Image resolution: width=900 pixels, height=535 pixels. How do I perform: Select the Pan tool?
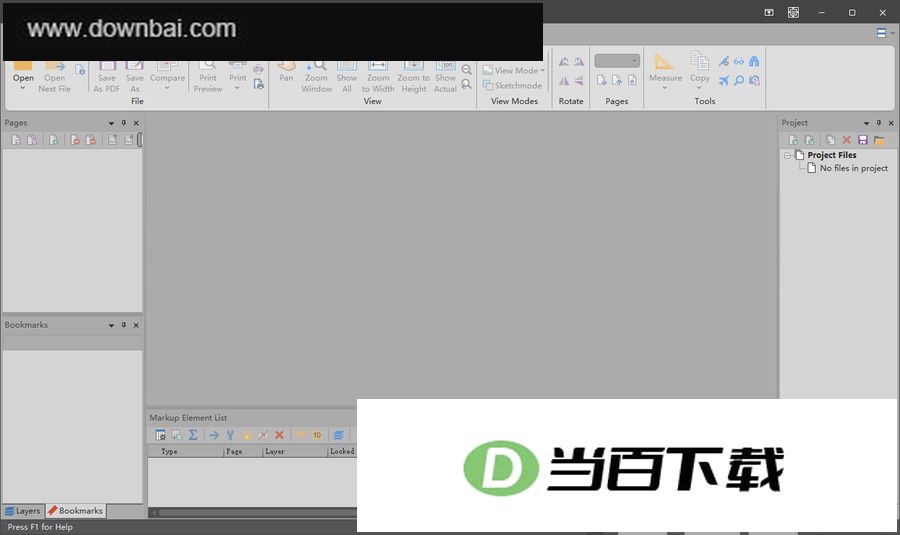tap(286, 72)
